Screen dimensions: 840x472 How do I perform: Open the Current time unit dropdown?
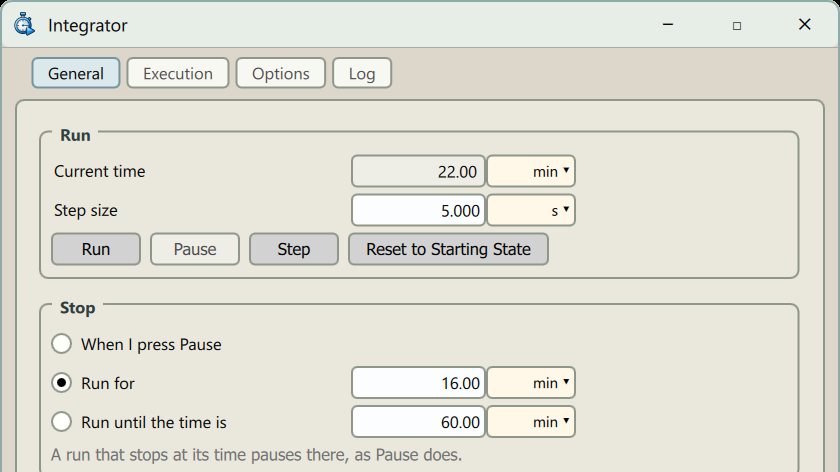531,171
